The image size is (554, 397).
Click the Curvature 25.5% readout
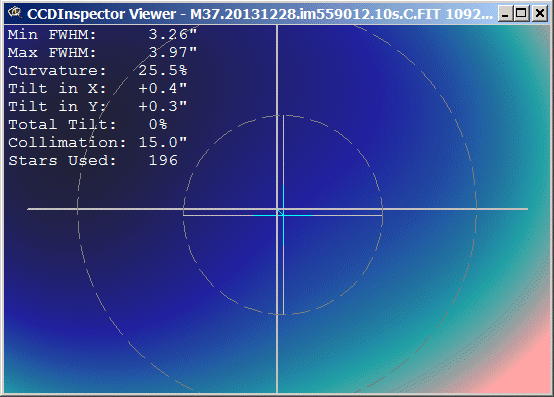(x=163, y=70)
